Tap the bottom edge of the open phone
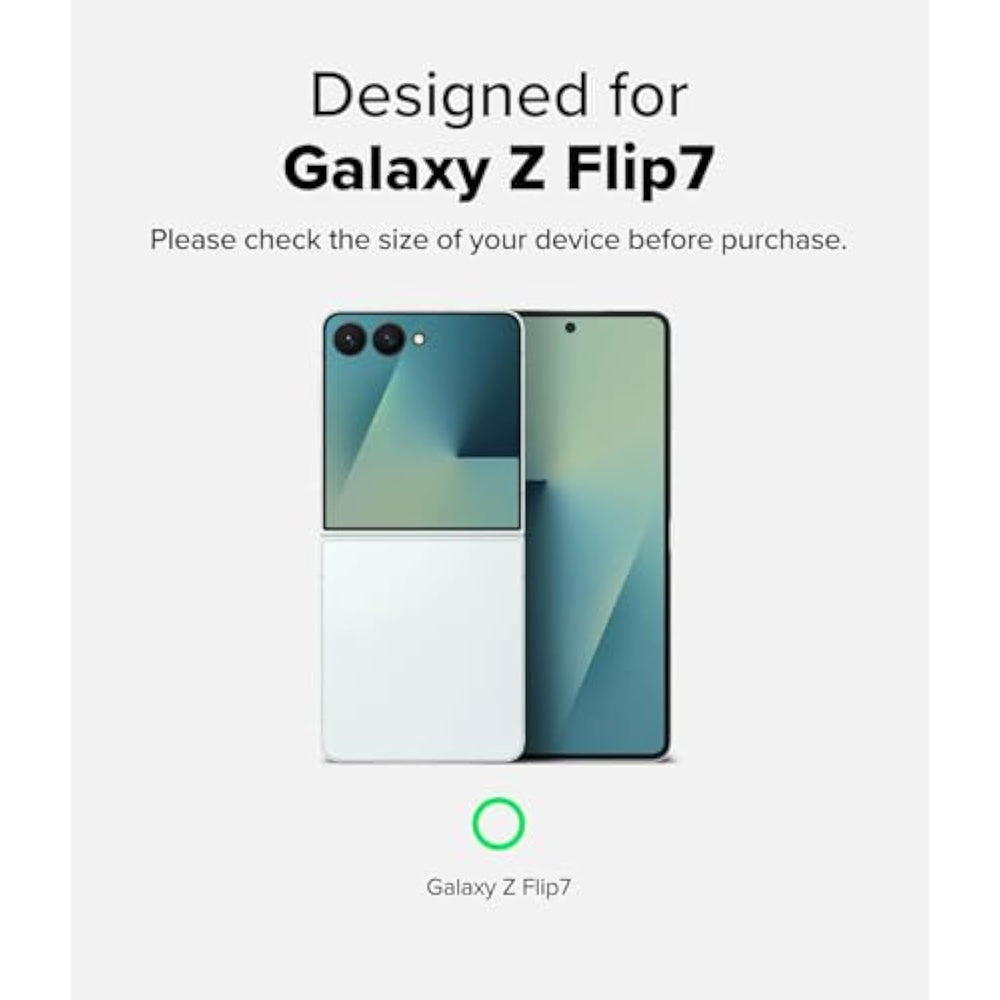Image resolution: width=1000 pixels, height=1000 pixels. (x=596, y=757)
